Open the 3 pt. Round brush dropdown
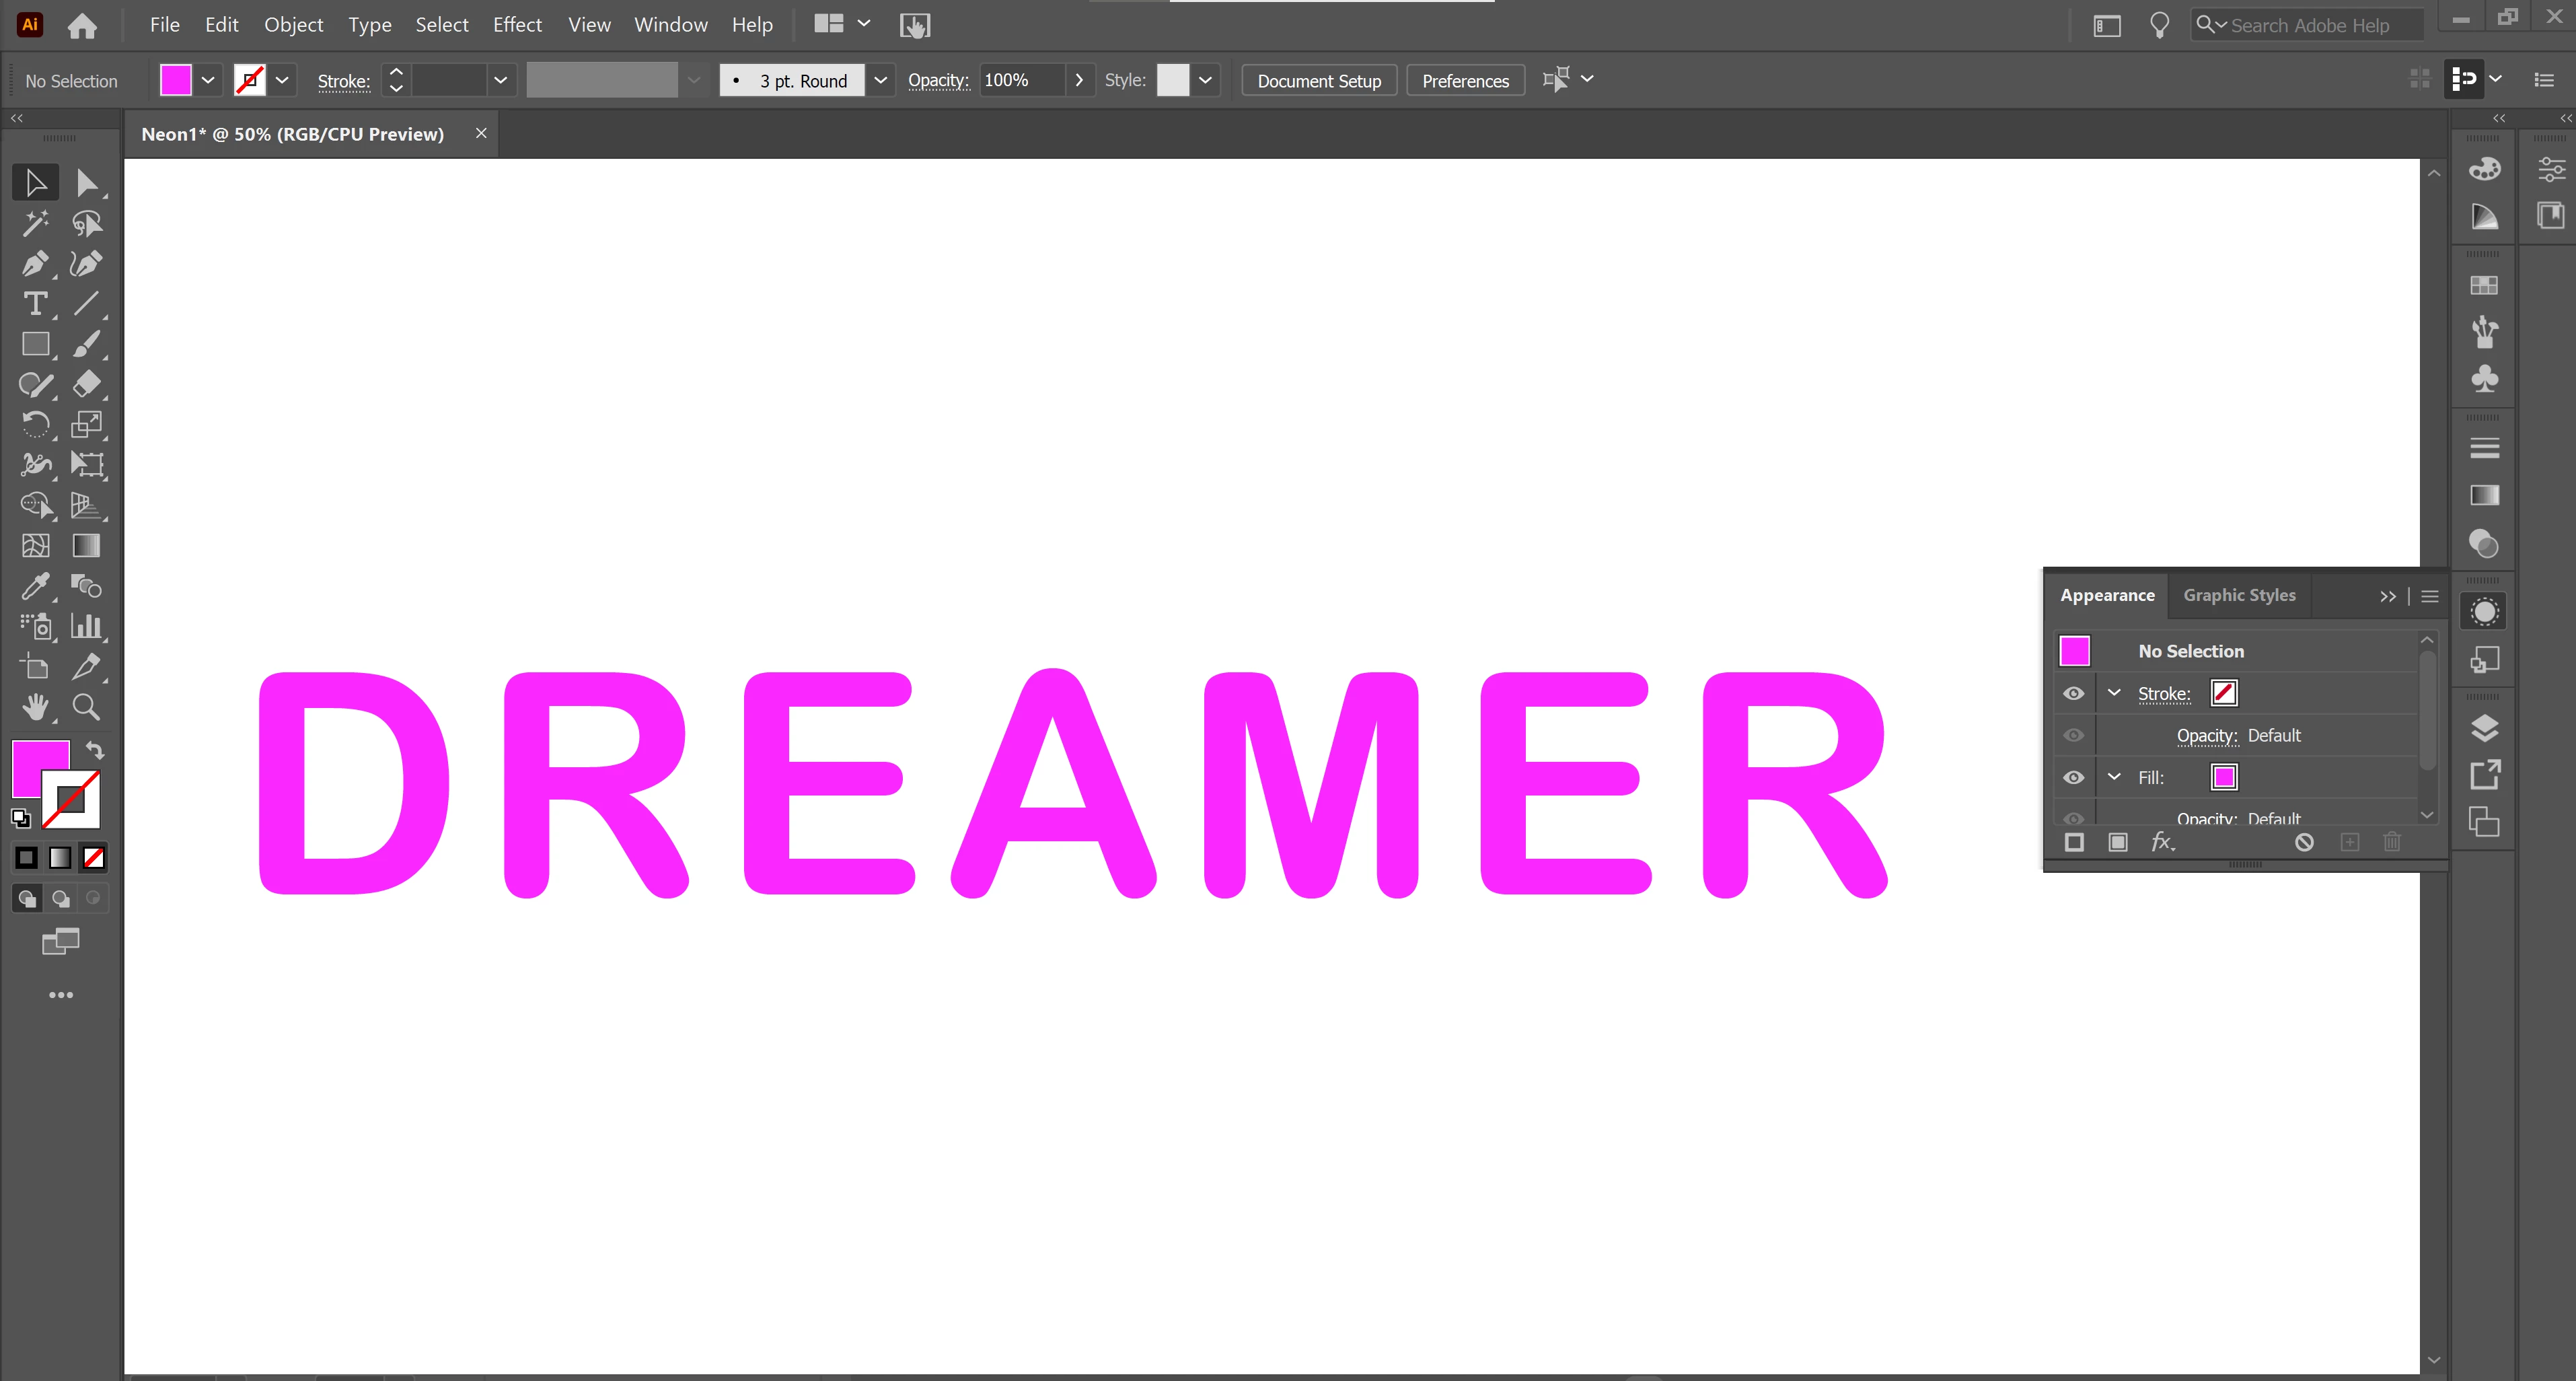This screenshot has width=2576, height=1381. click(x=880, y=80)
